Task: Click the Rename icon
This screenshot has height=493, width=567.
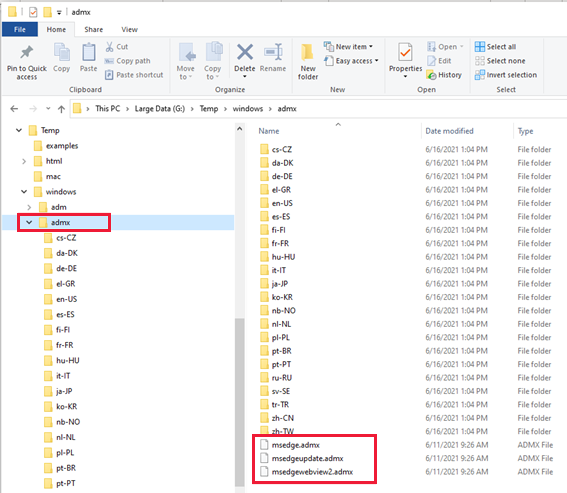Action: (x=273, y=52)
